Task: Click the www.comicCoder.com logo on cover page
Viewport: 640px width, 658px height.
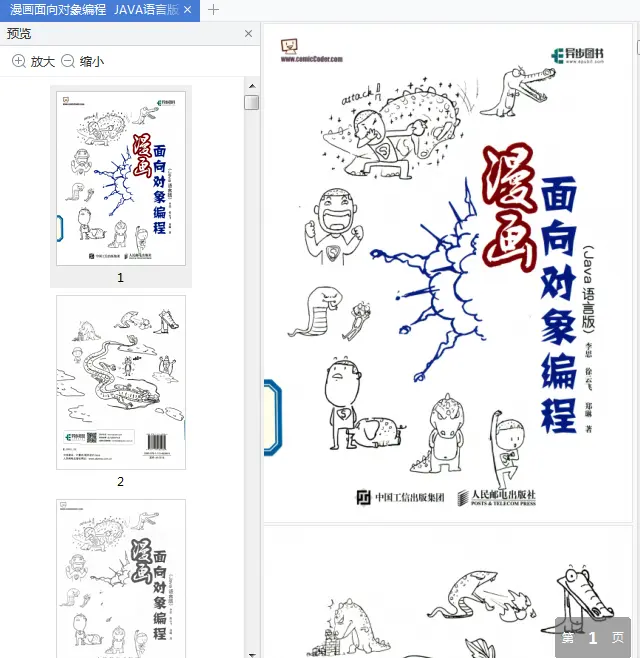Action: [x=311, y=51]
